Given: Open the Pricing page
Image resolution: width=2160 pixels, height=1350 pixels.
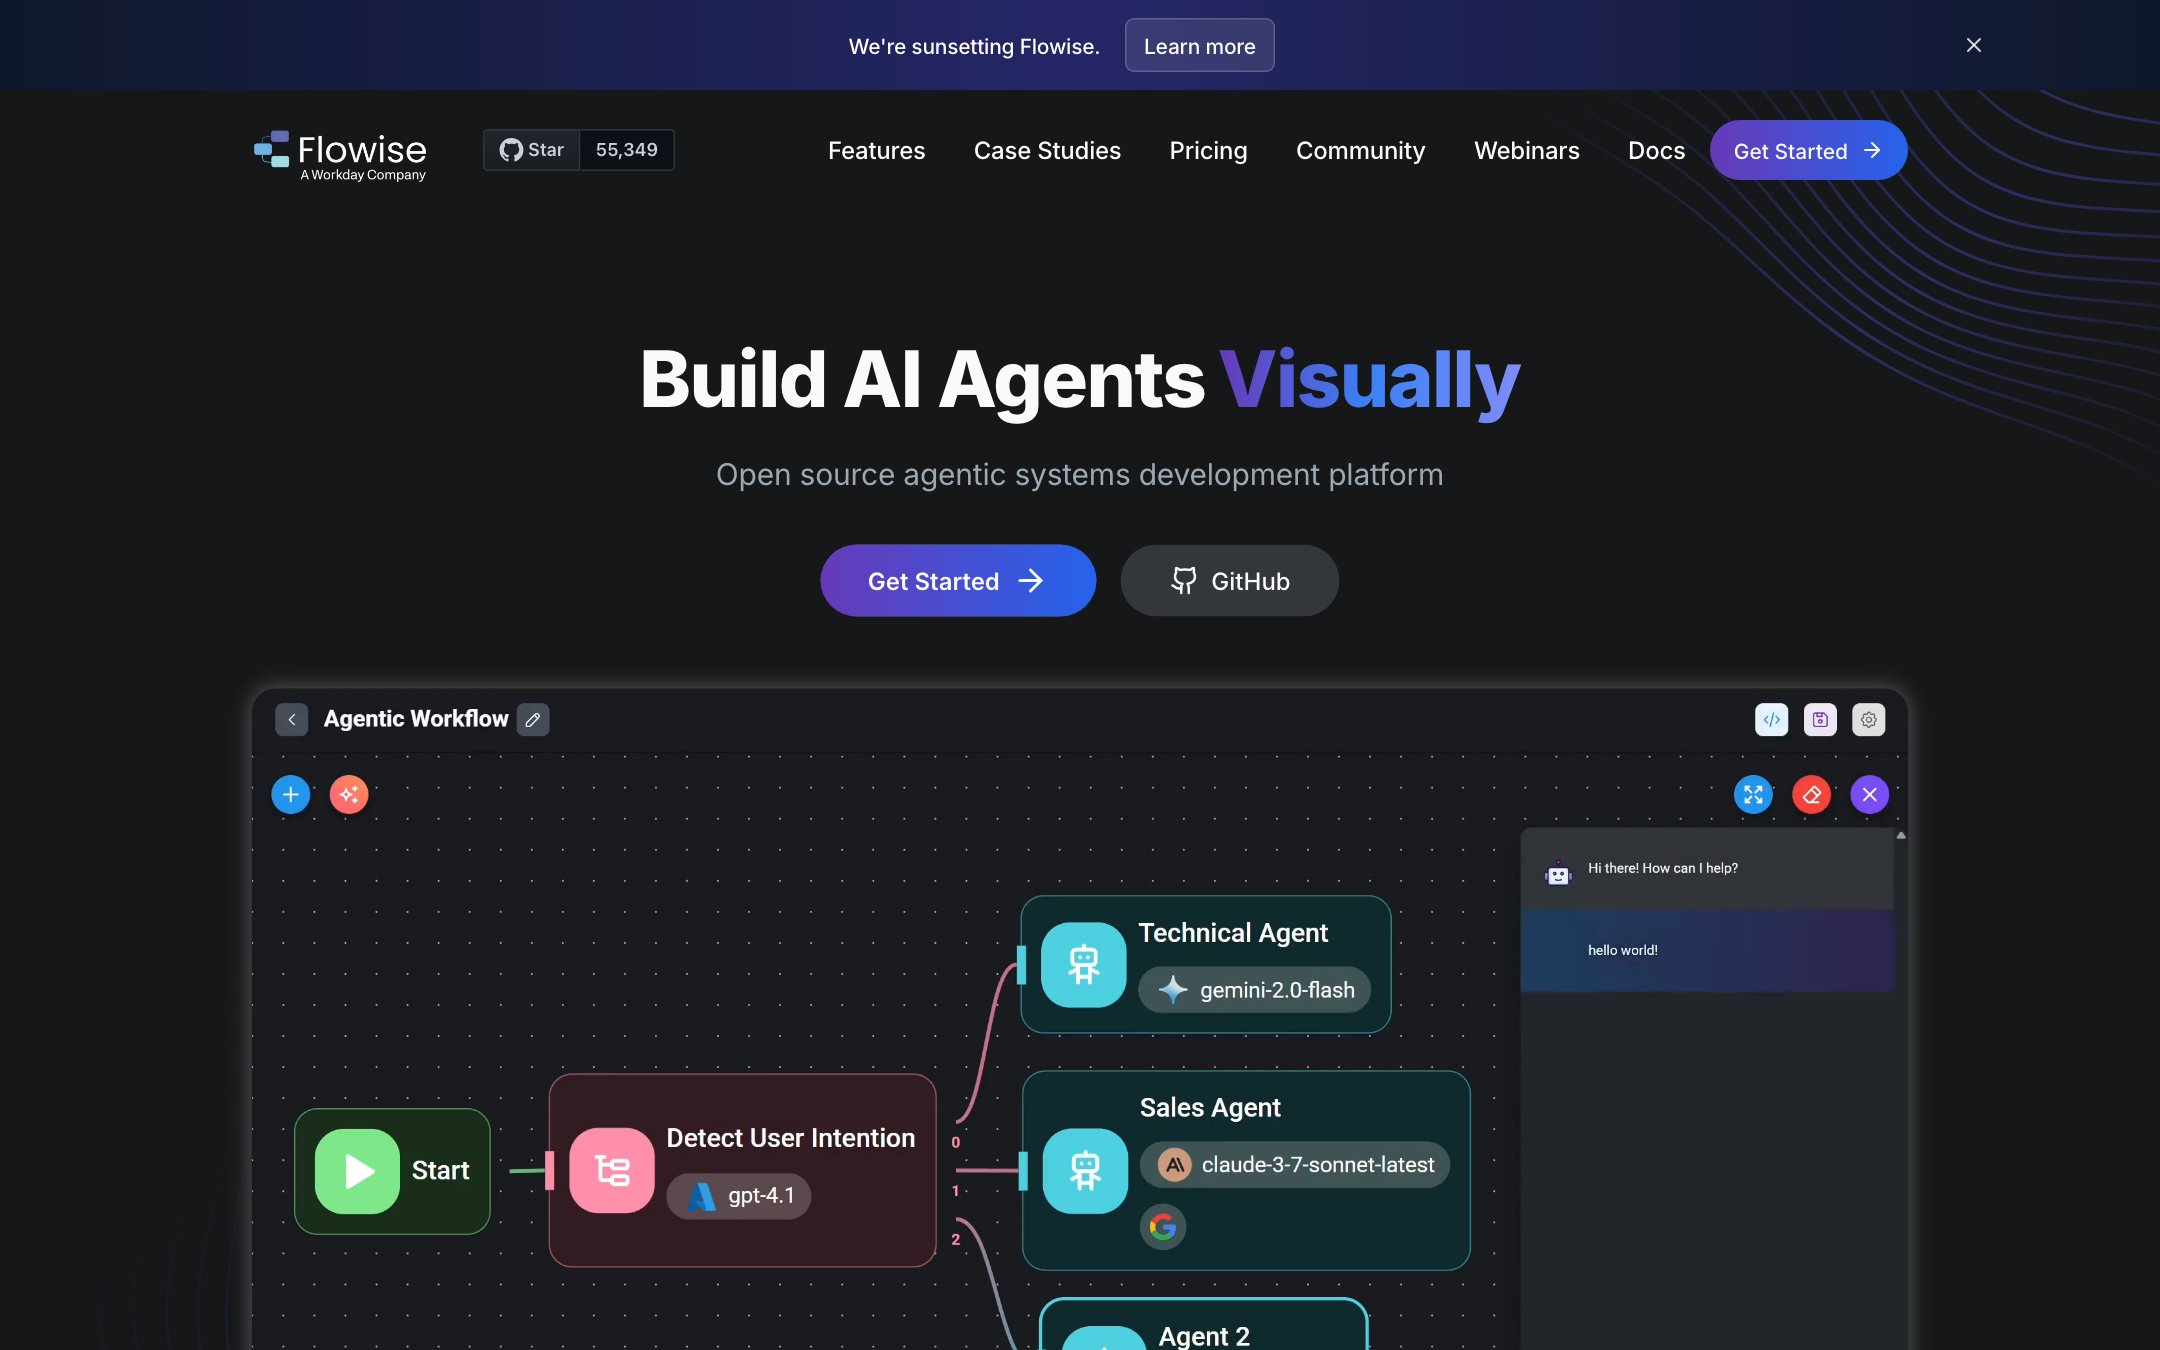Looking at the screenshot, I should (1208, 150).
